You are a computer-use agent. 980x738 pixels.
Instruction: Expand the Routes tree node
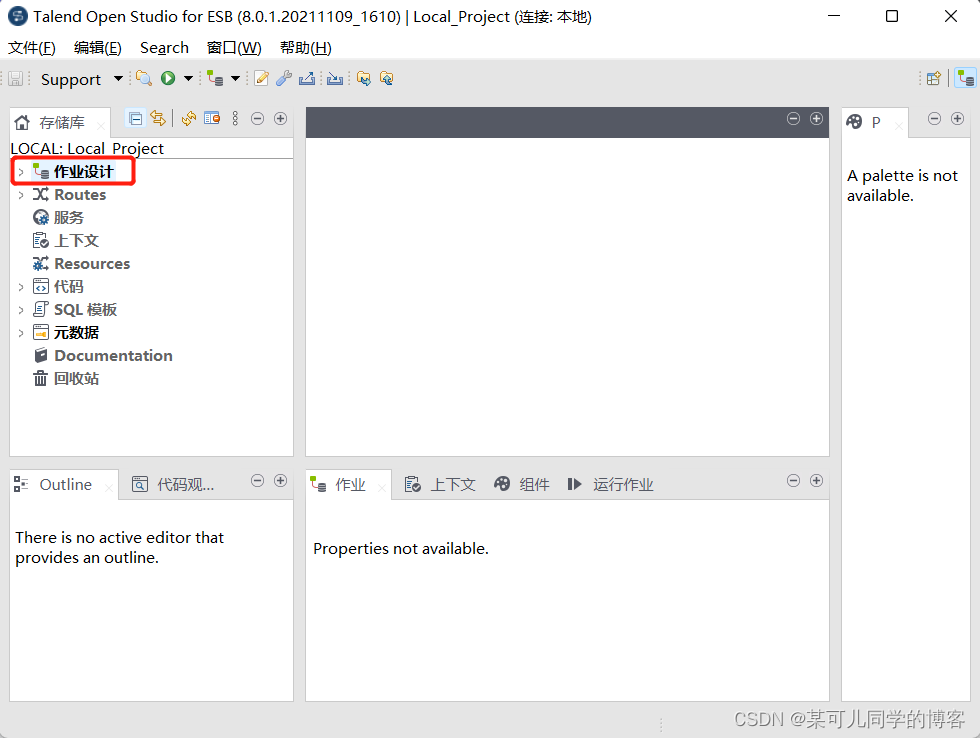pyautogui.click(x=21, y=195)
